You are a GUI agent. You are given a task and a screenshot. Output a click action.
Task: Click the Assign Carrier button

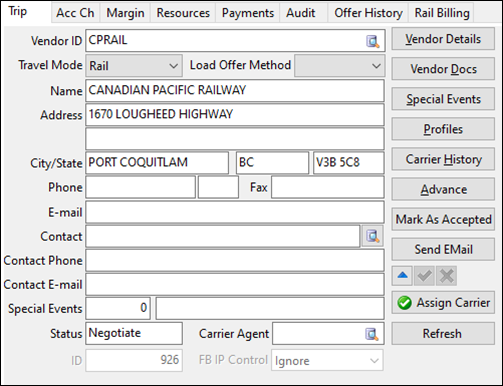coord(443,303)
